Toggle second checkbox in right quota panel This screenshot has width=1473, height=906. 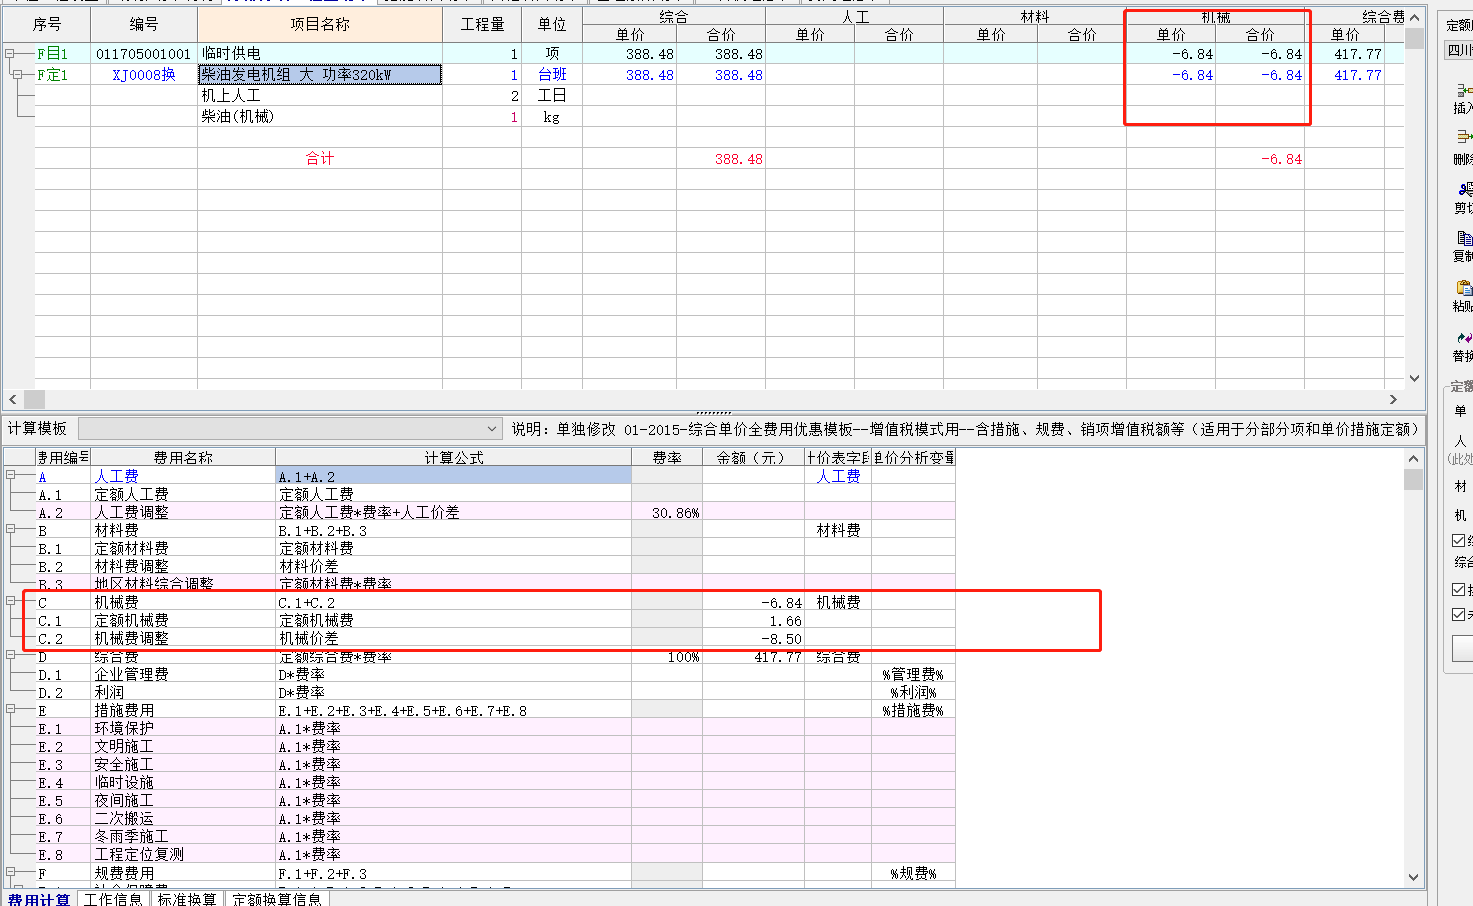[1459, 589]
